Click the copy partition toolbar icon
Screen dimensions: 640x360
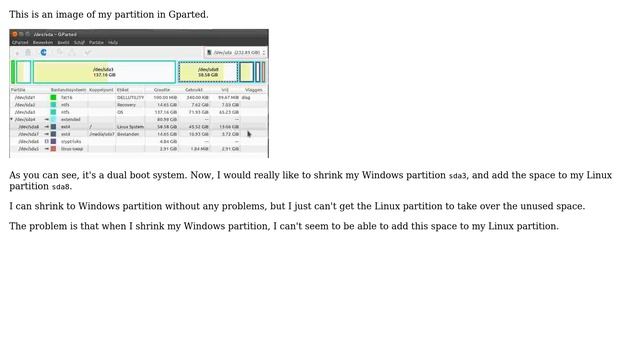point(60,52)
